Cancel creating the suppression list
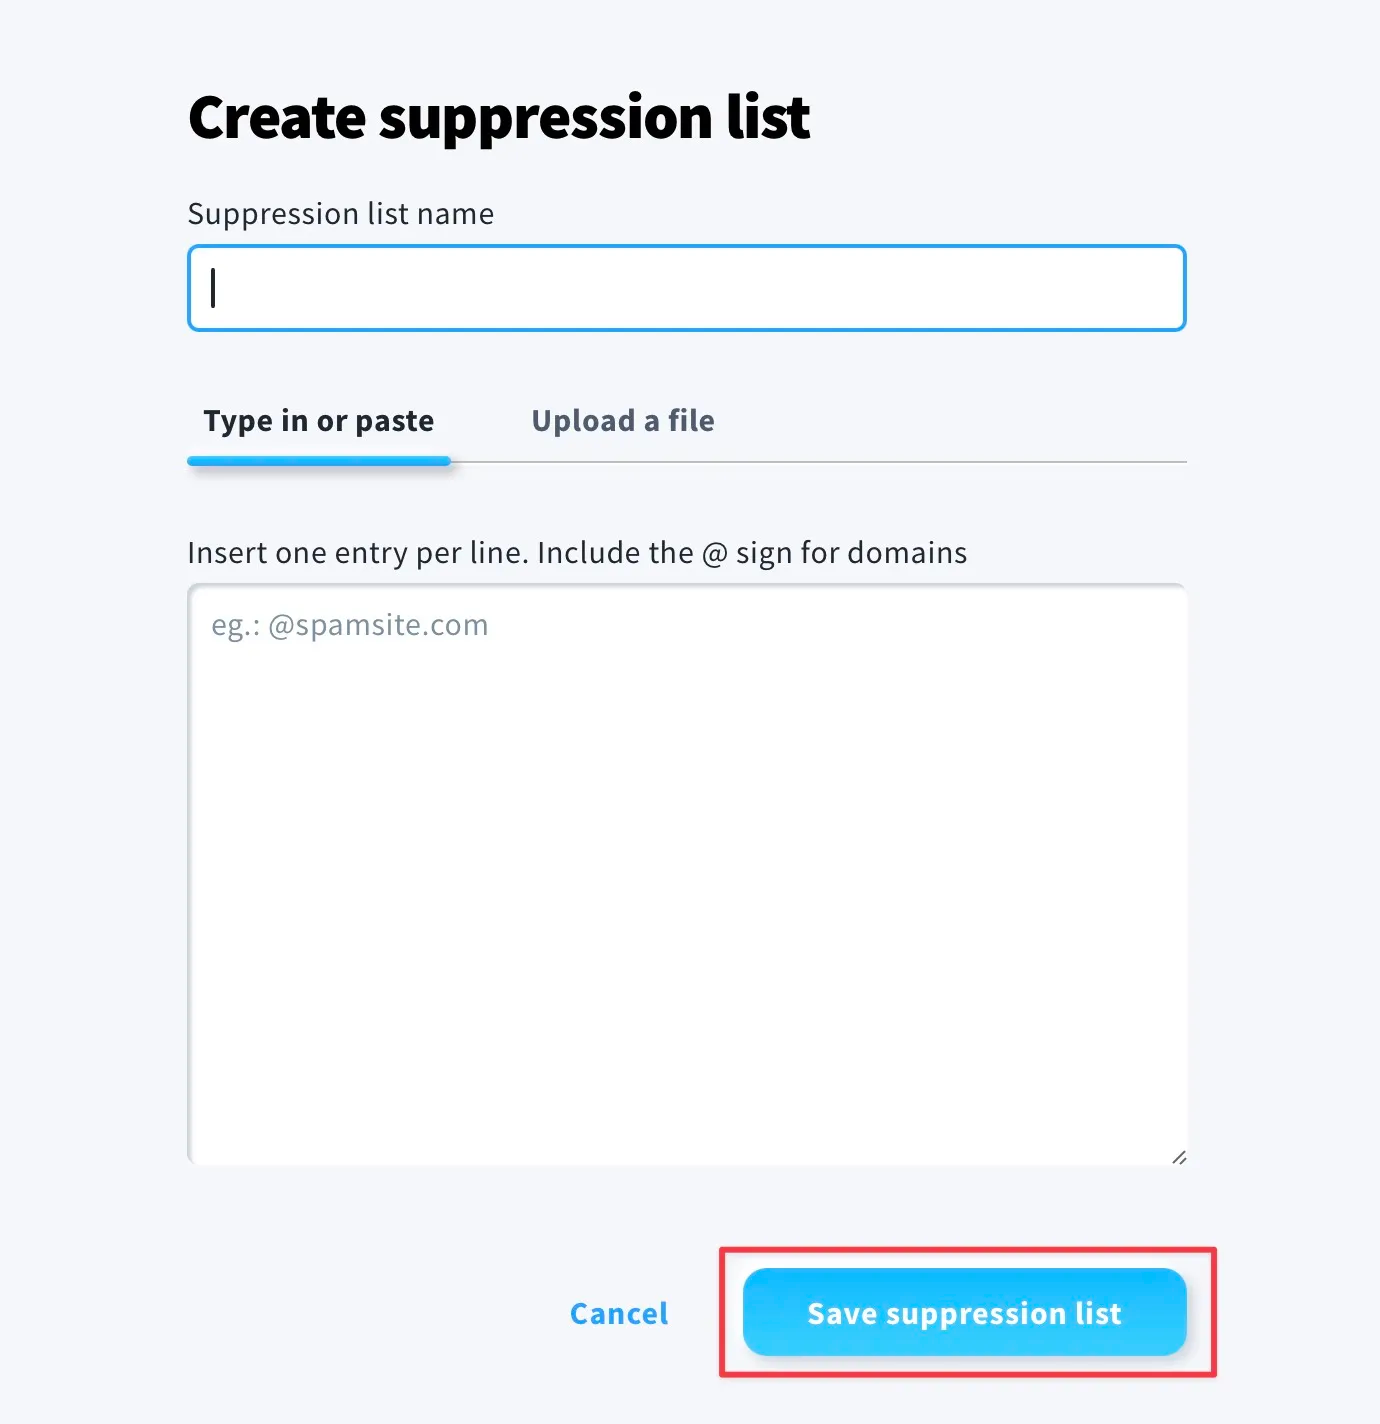This screenshot has height=1424, width=1380. coord(618,1313)
